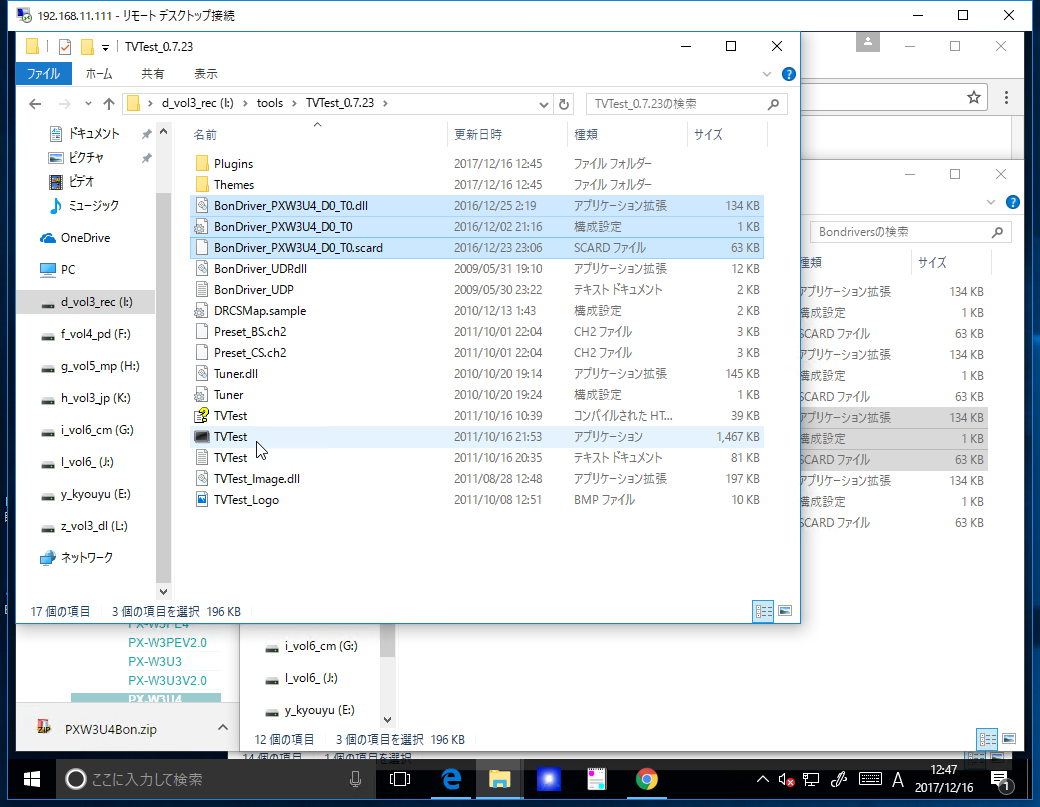
Task: Expand breadcrumb chevron after TVTest_0.7.23
Action: [385, 103]
